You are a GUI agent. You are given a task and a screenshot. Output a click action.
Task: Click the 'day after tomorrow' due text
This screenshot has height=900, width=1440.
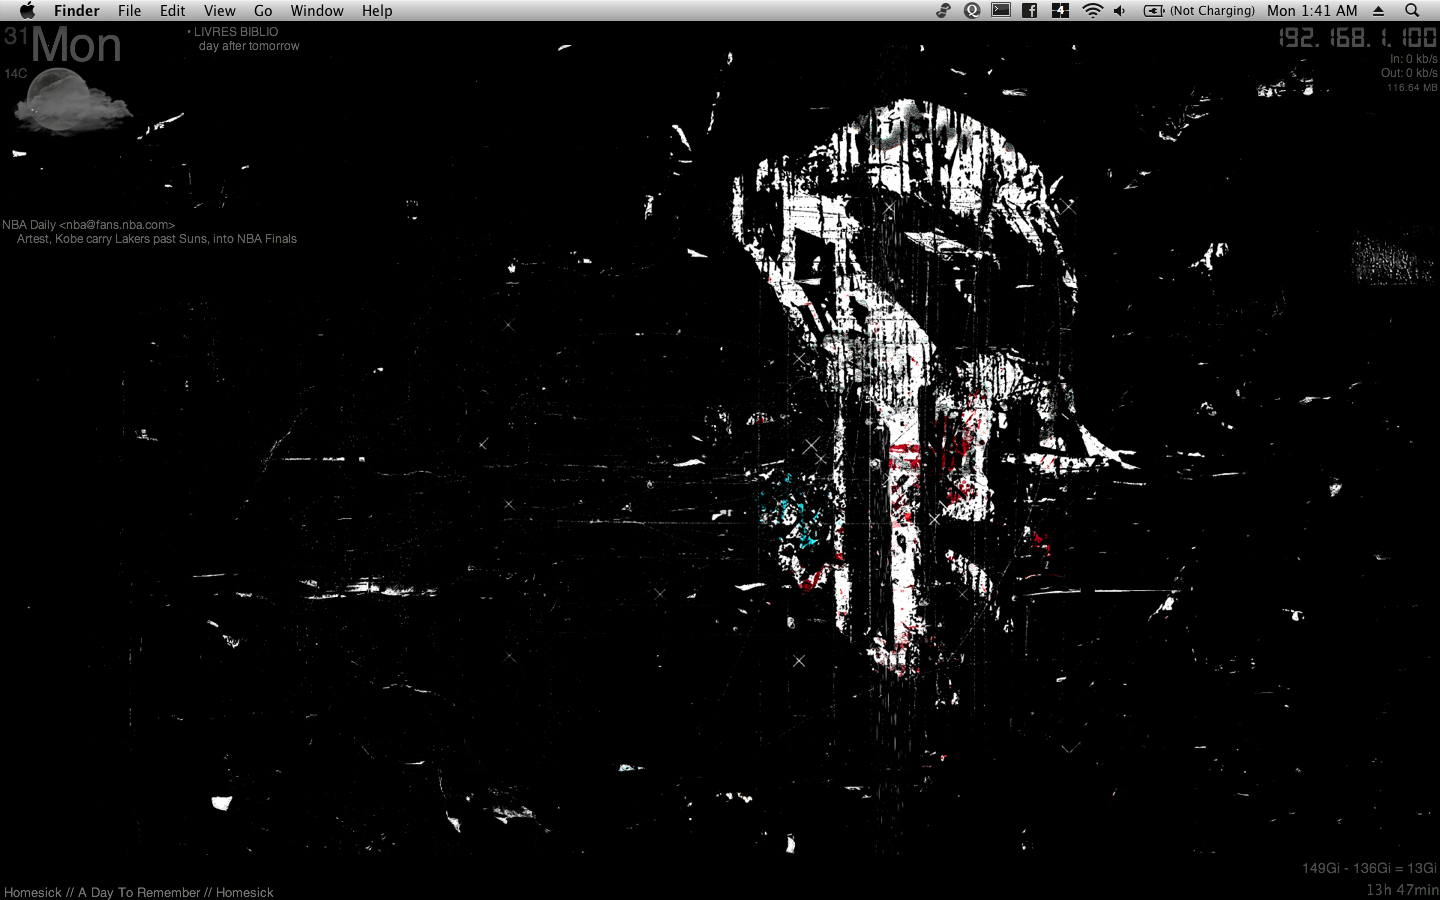[x=249, y=46]
